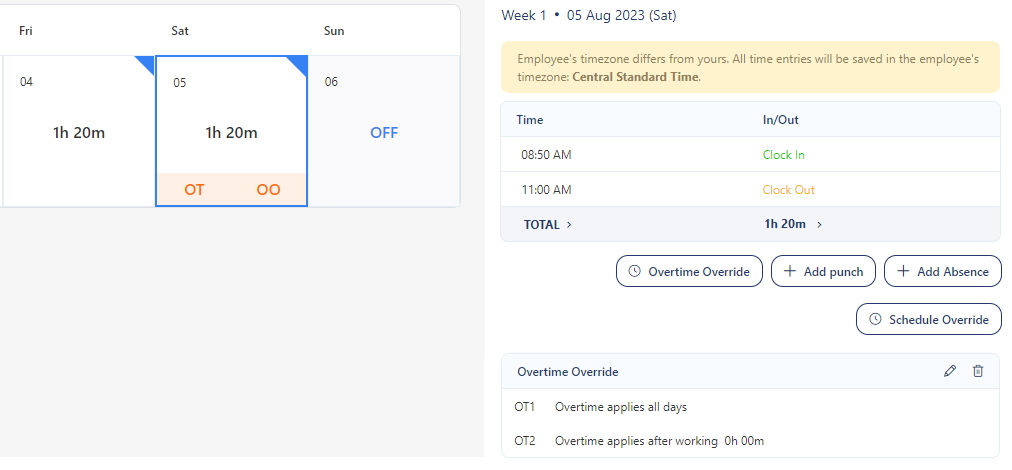Image resolution: width=1012 pixels, height=470 pixels.
Task: Click the plus icon on Add Absence
Action: tap(904, 271)
